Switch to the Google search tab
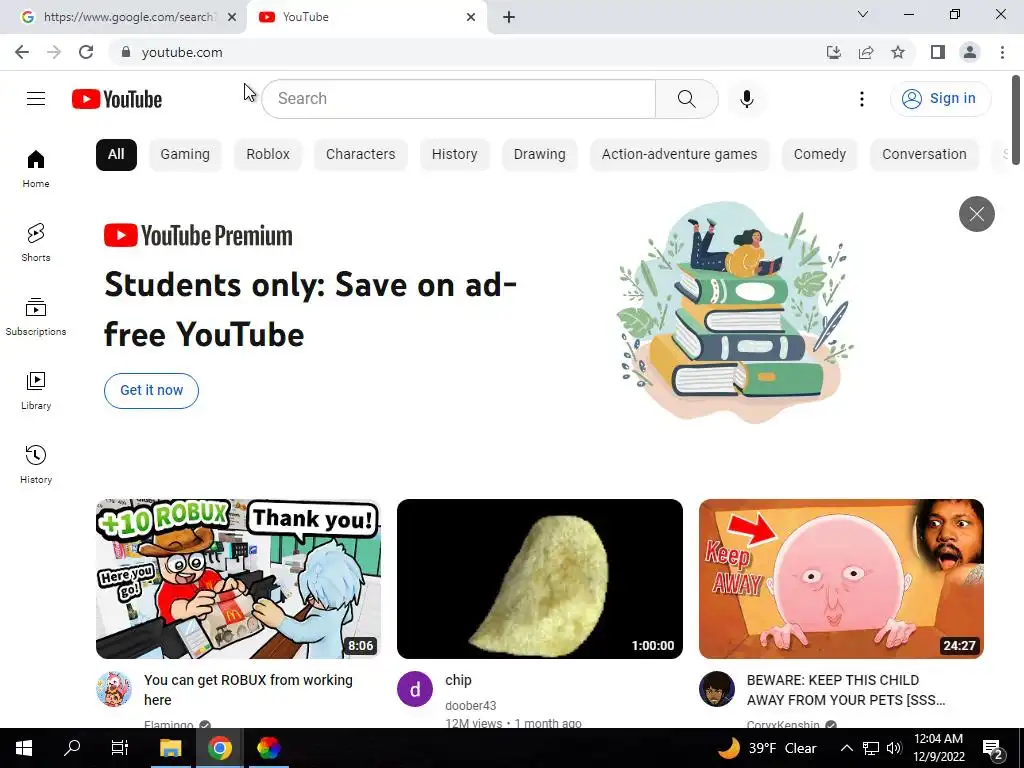 123,17
